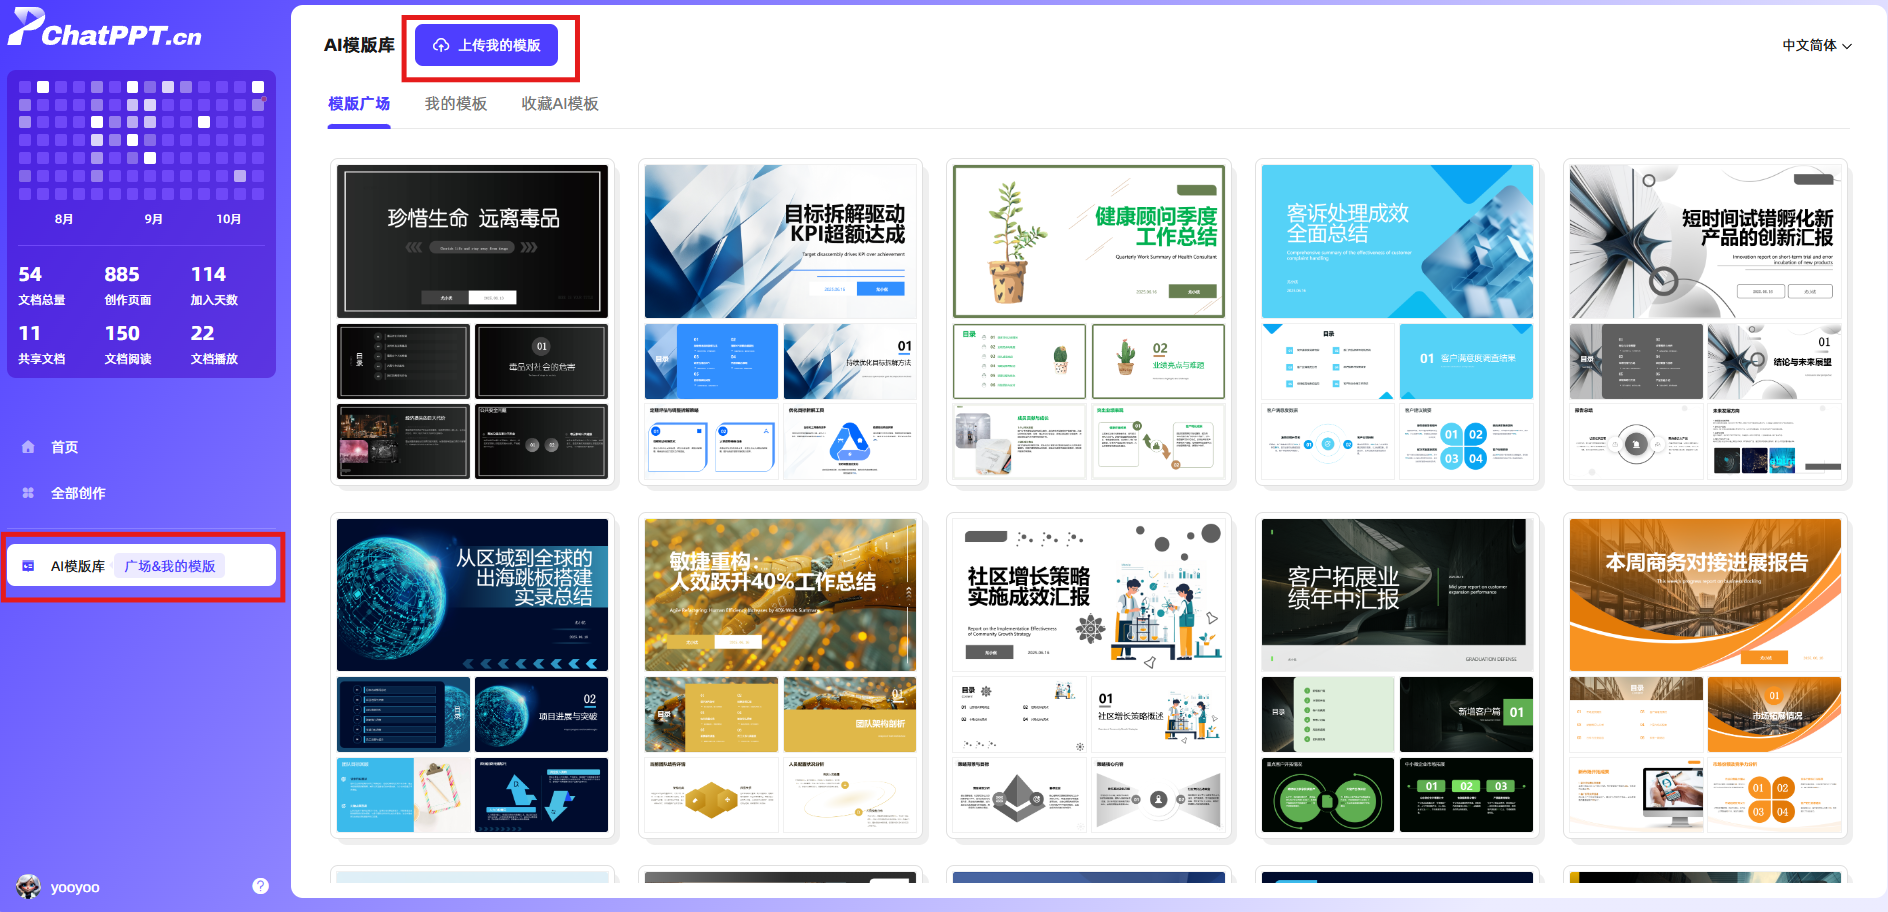Open the 收藏AI模板 tab

(560, 104)
